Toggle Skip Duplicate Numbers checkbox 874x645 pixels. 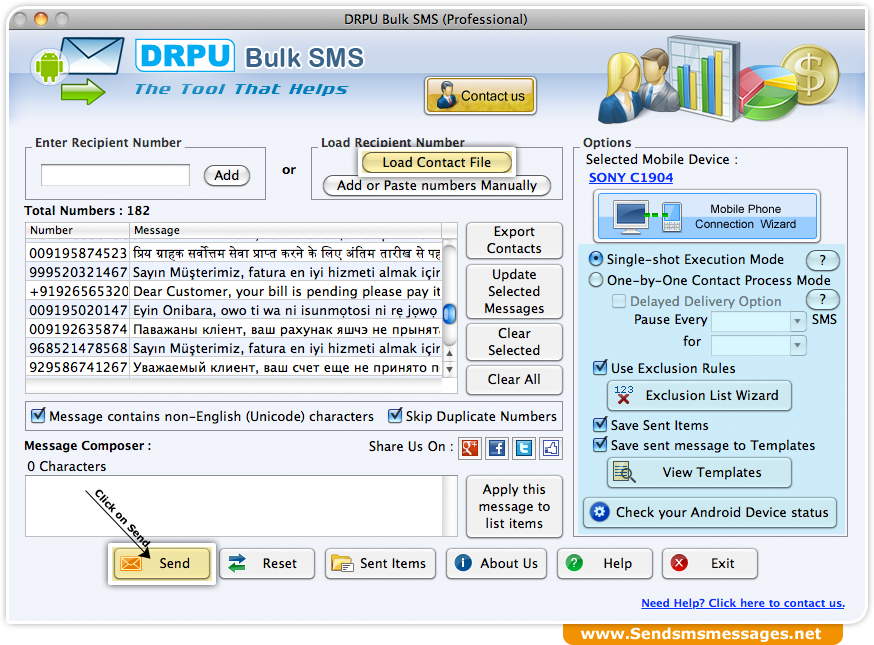click(395, 415)
